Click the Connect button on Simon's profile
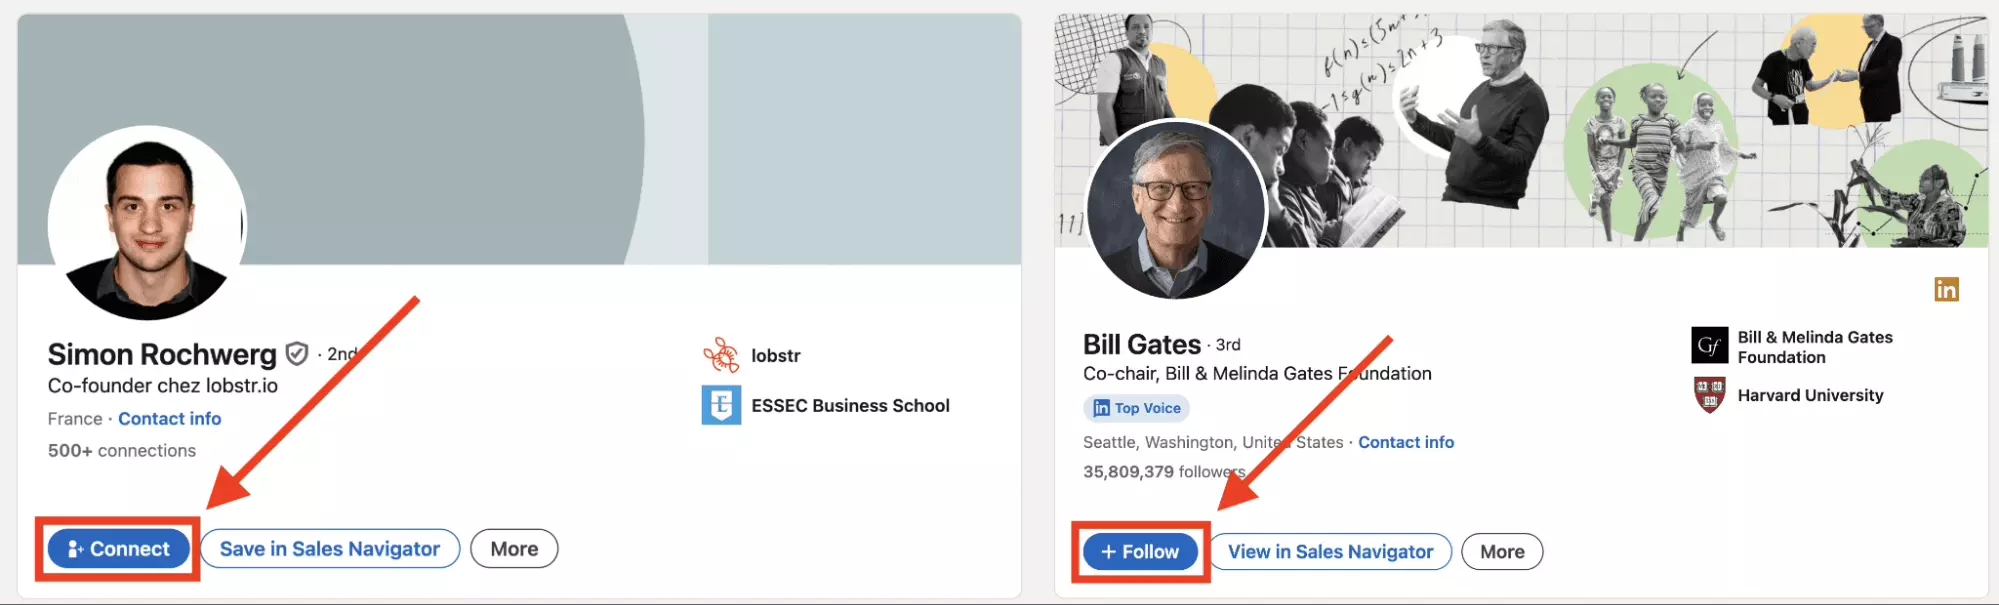 pos(118,549)
